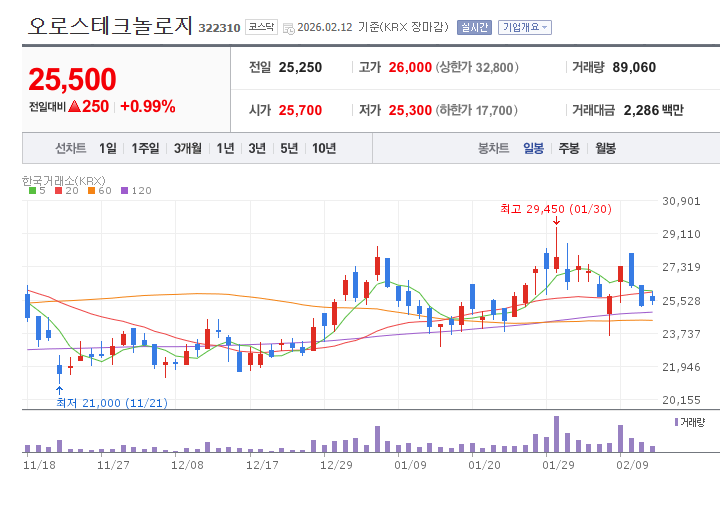Click the 저가 value 25,300
The height and width of the screenshot is (512, 720).
click(410, 110)
